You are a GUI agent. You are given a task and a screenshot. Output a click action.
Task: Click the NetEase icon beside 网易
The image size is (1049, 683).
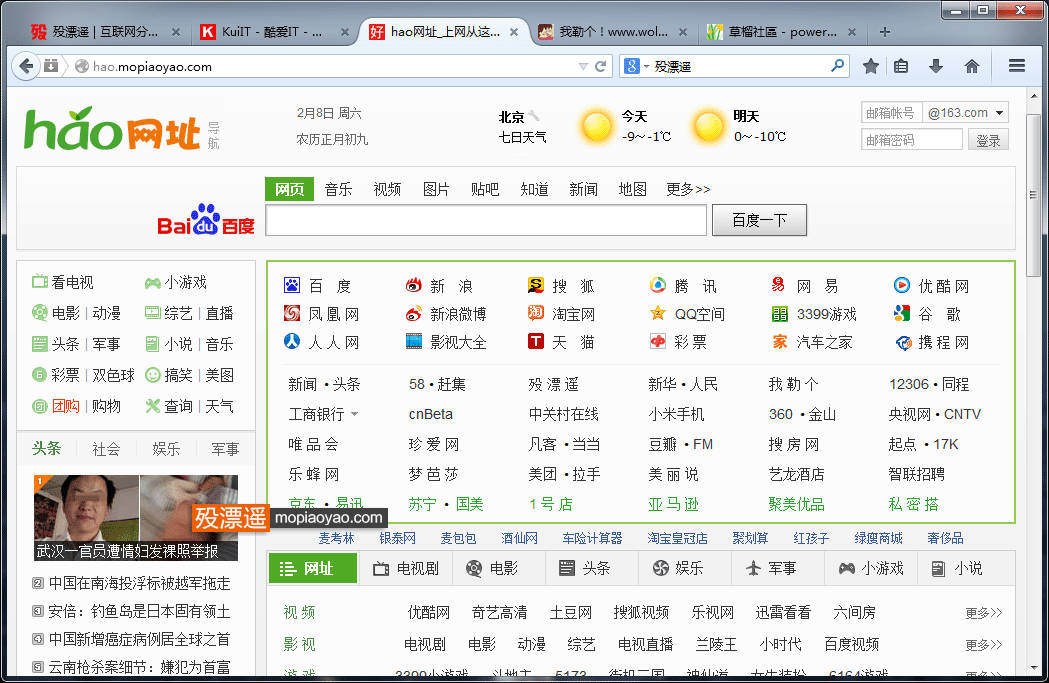[x=779, y=286]
